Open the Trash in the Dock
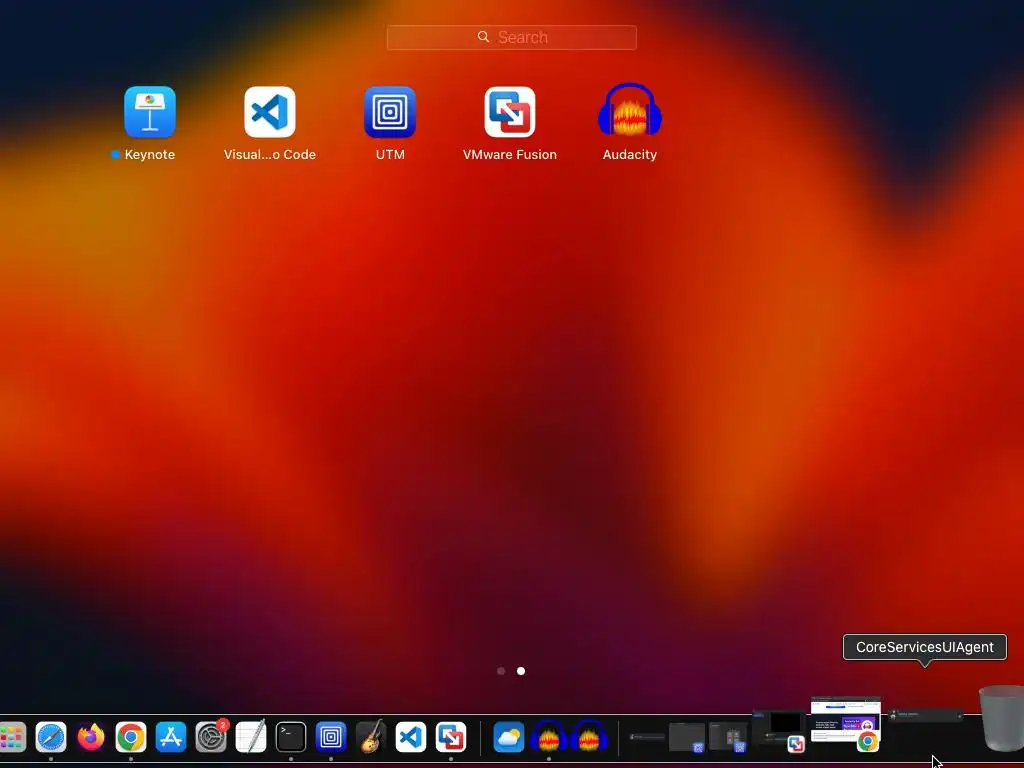The width and height of the screenshot is (1024, 768). tap(1002, 718)
